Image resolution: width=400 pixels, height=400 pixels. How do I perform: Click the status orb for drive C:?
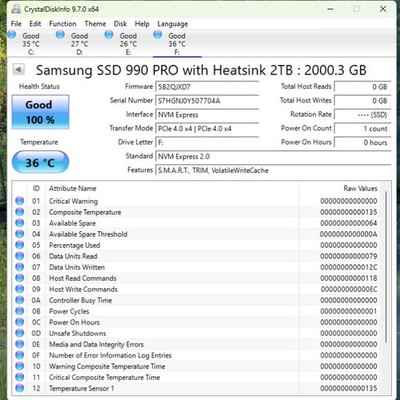pyautogui.click(x=12, y=34)
